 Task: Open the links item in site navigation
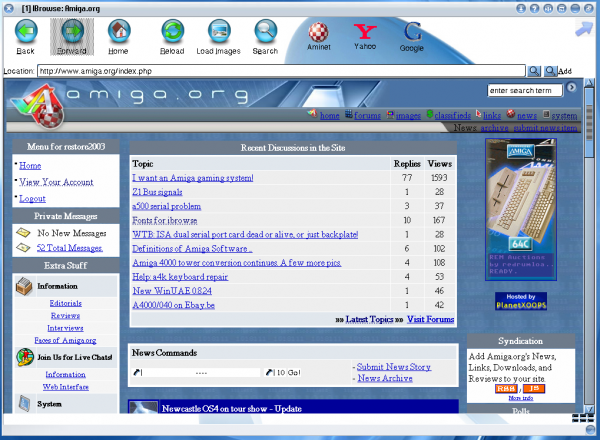click(x=492, y=116)
